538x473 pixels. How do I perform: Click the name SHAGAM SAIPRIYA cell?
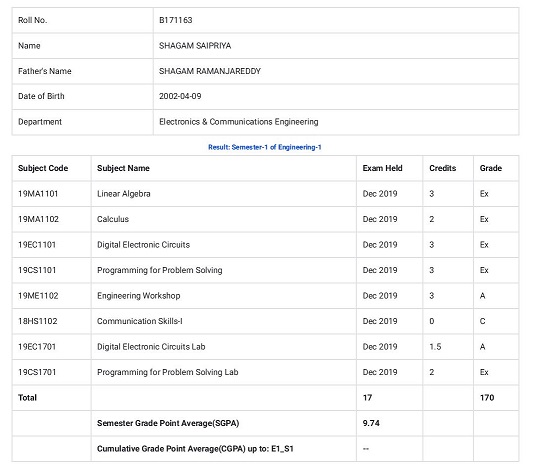point(336,46)
